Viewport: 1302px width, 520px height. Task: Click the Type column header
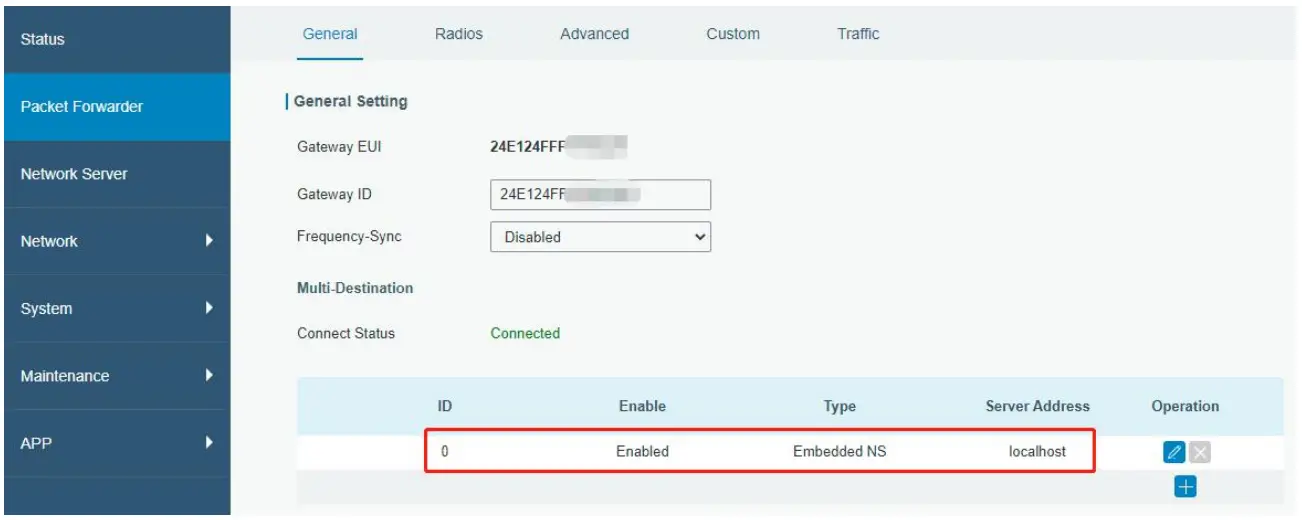tap(839, 406)
